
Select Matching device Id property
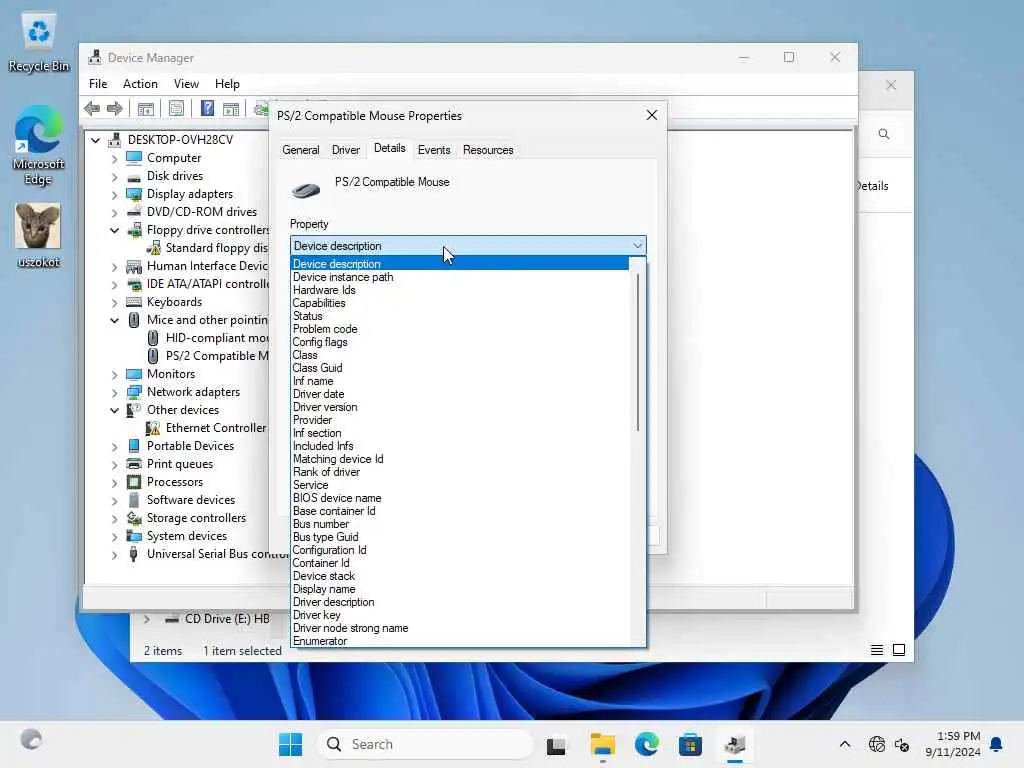460,459
